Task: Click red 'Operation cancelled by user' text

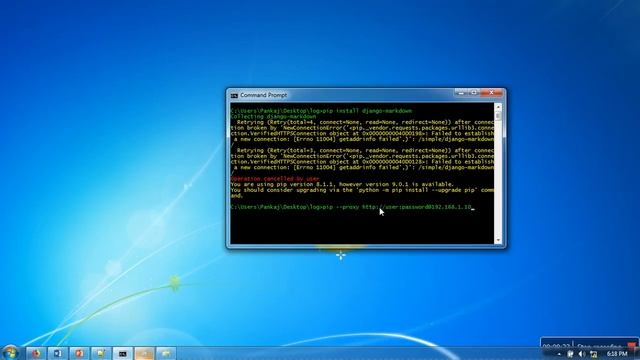Action: 275,179
